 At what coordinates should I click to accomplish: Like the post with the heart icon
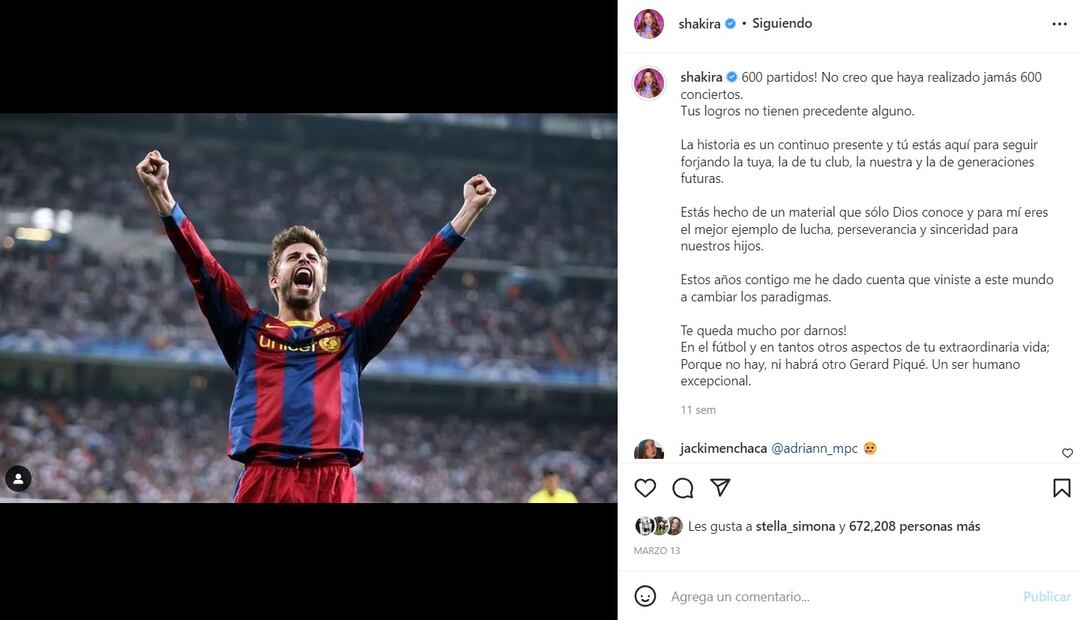[x=646, y=488]
